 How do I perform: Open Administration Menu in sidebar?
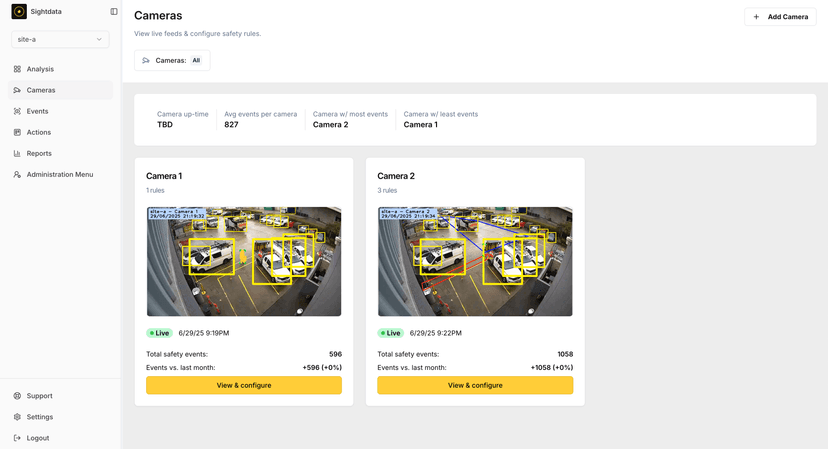[60, 175]
